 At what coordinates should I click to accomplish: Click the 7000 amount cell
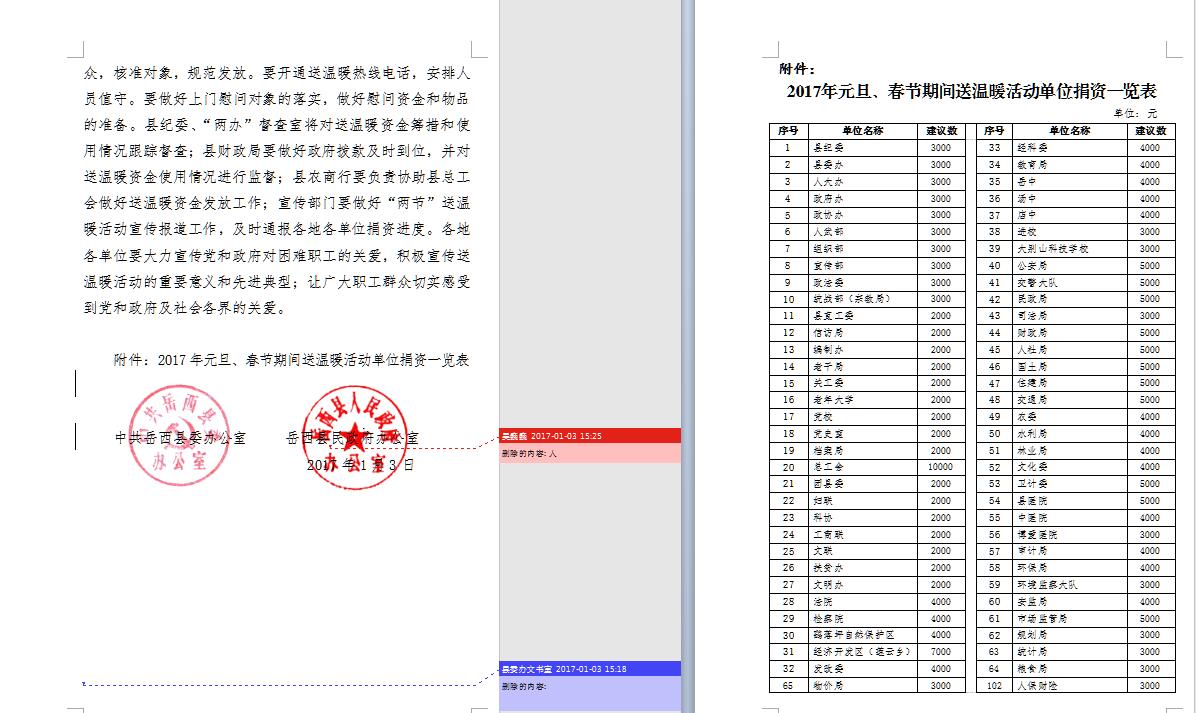click(940, 652)
